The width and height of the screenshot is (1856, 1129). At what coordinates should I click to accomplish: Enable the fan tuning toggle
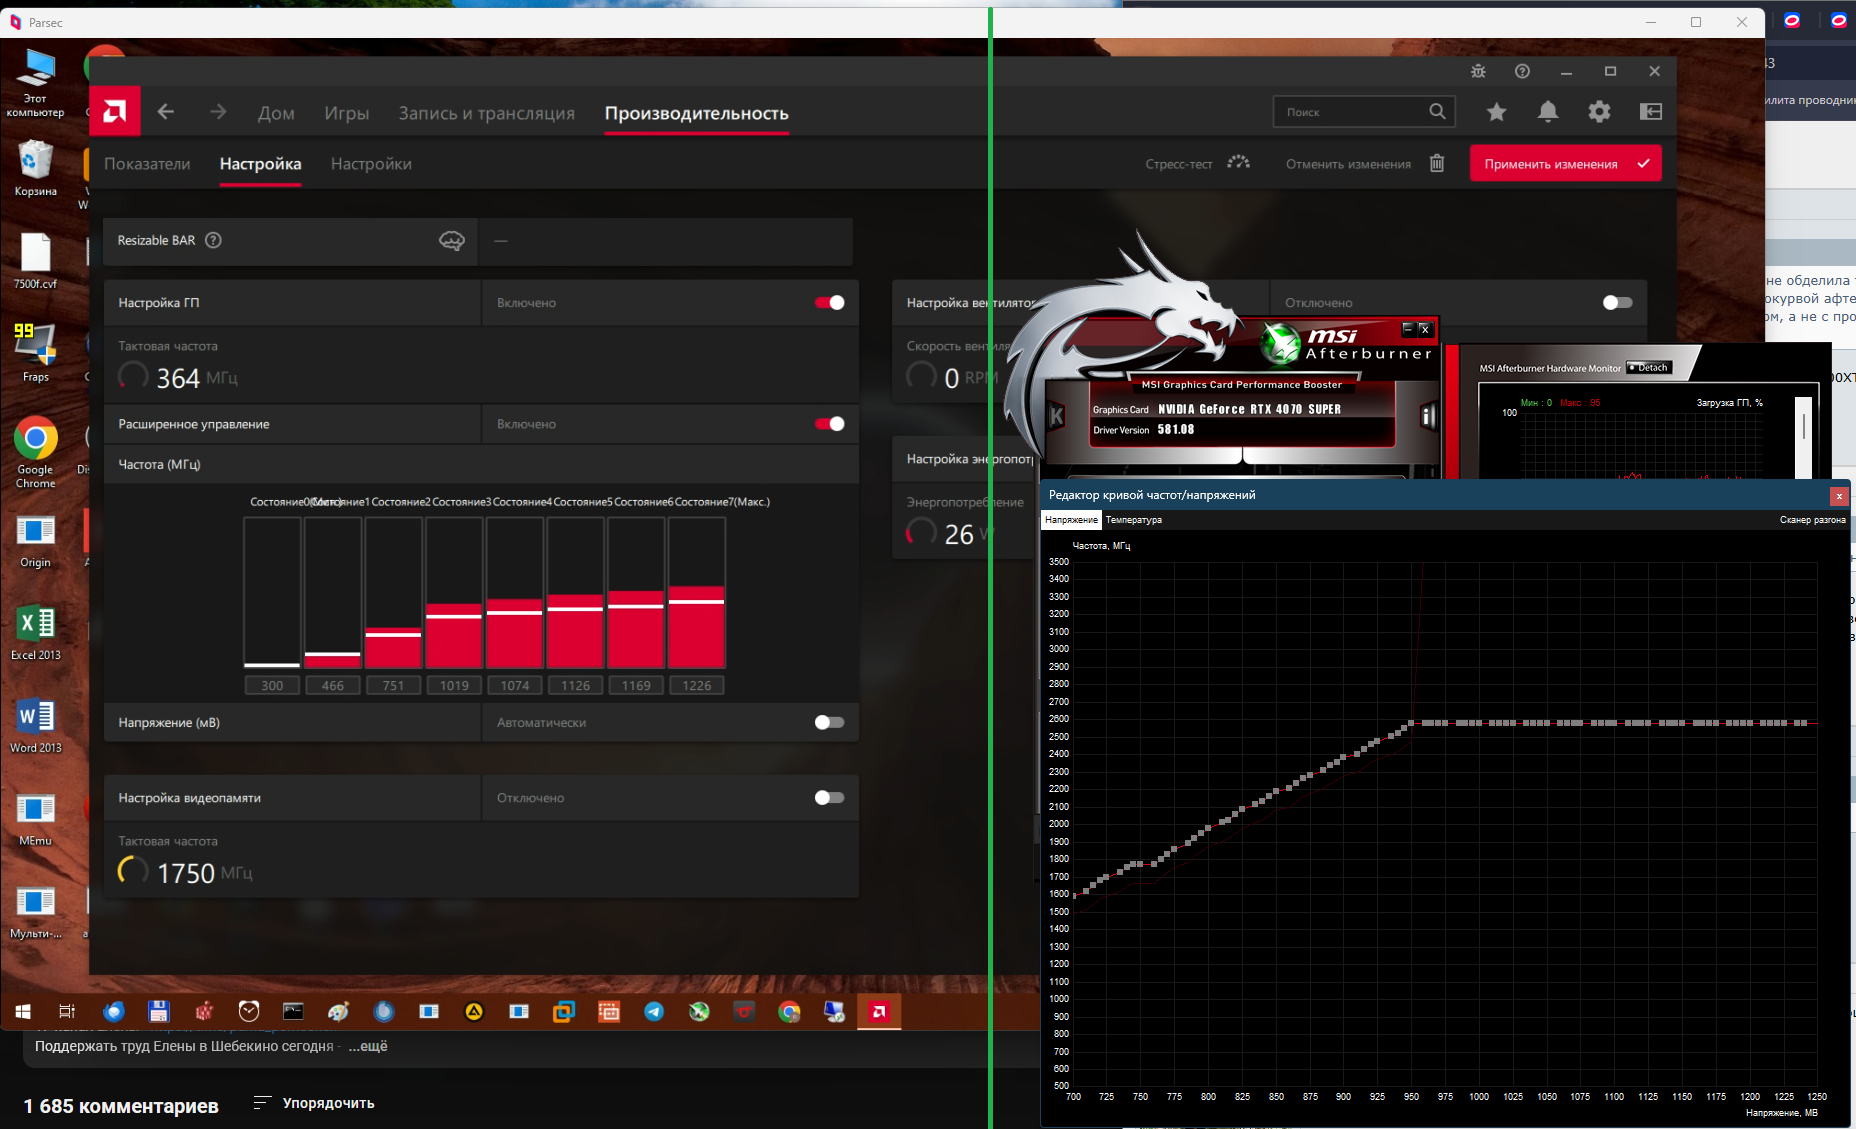1617,302
